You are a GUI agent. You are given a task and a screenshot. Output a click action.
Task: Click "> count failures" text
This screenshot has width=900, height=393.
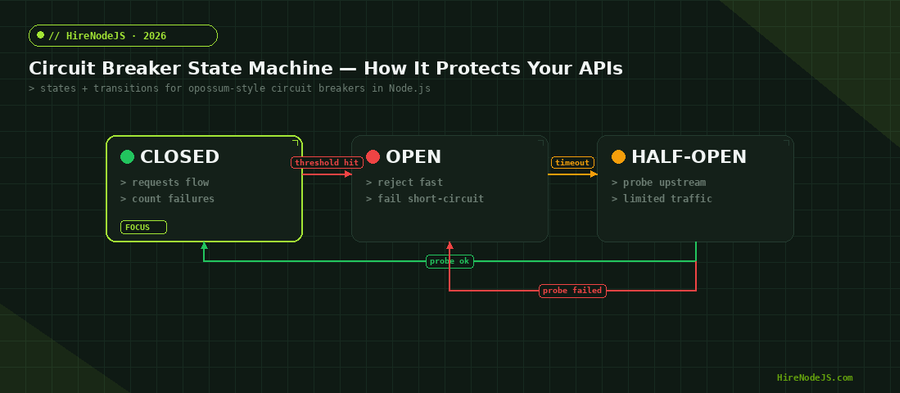167,199
